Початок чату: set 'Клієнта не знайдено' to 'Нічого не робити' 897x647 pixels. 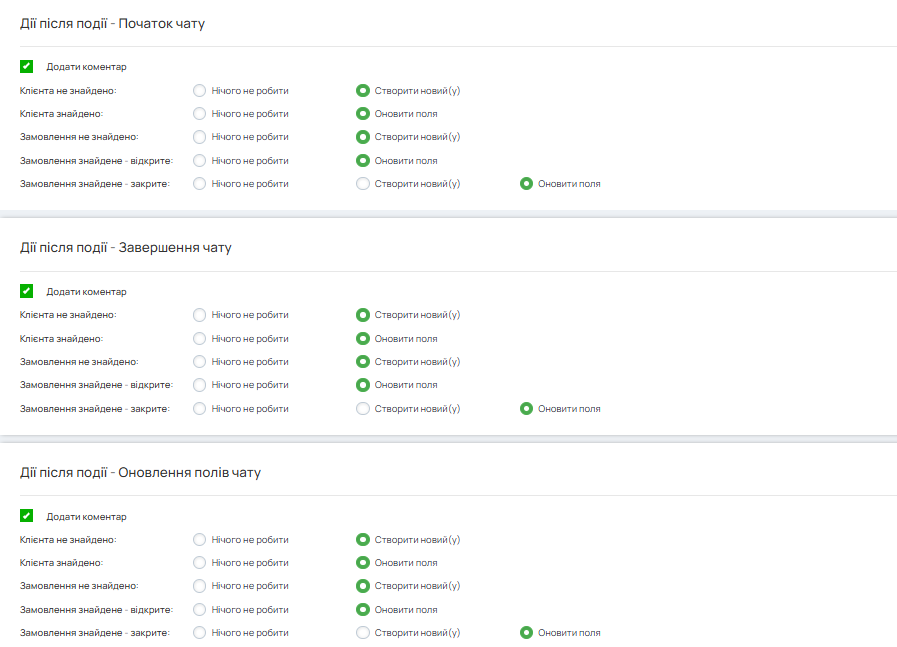(200, 91)
